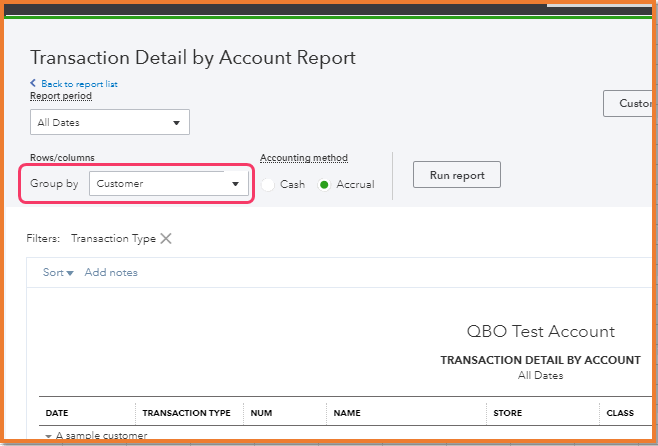
Task: Click the STORE column header
Action: 508,413
